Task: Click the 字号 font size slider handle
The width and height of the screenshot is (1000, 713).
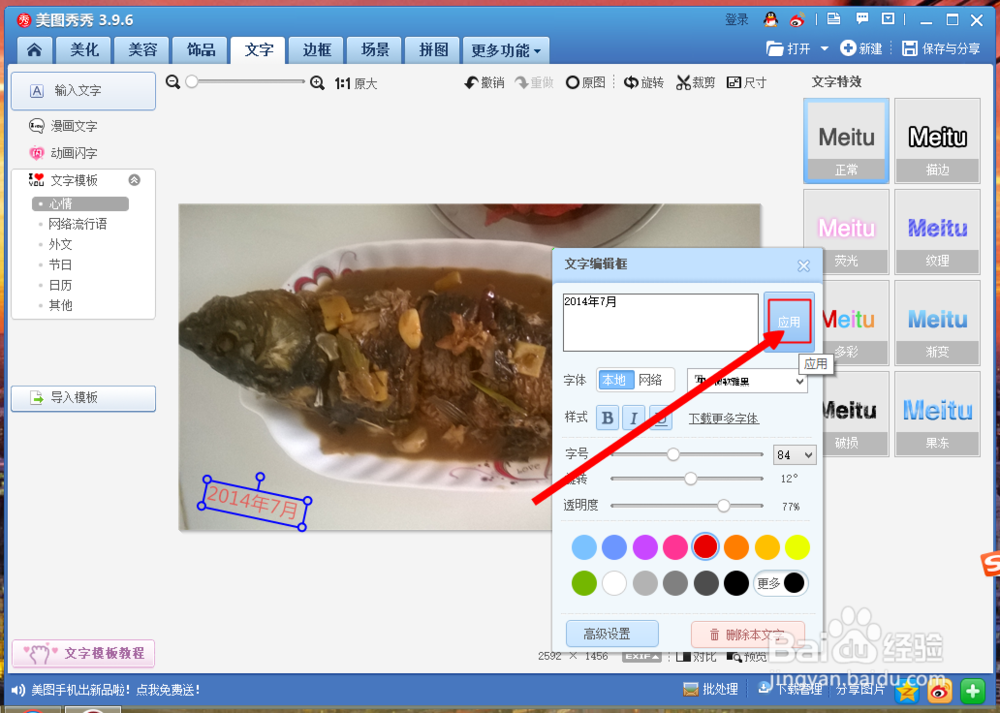Action: pyautogui.click(x=673, y=454)
